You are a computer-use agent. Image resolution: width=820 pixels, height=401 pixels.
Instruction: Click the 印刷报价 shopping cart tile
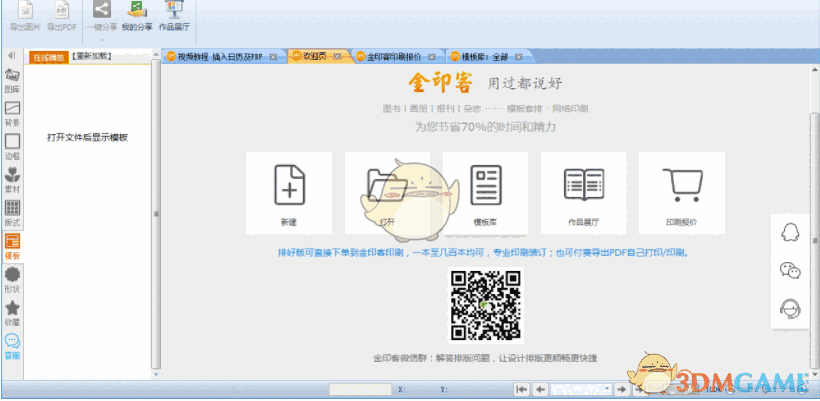pos(681,192)
